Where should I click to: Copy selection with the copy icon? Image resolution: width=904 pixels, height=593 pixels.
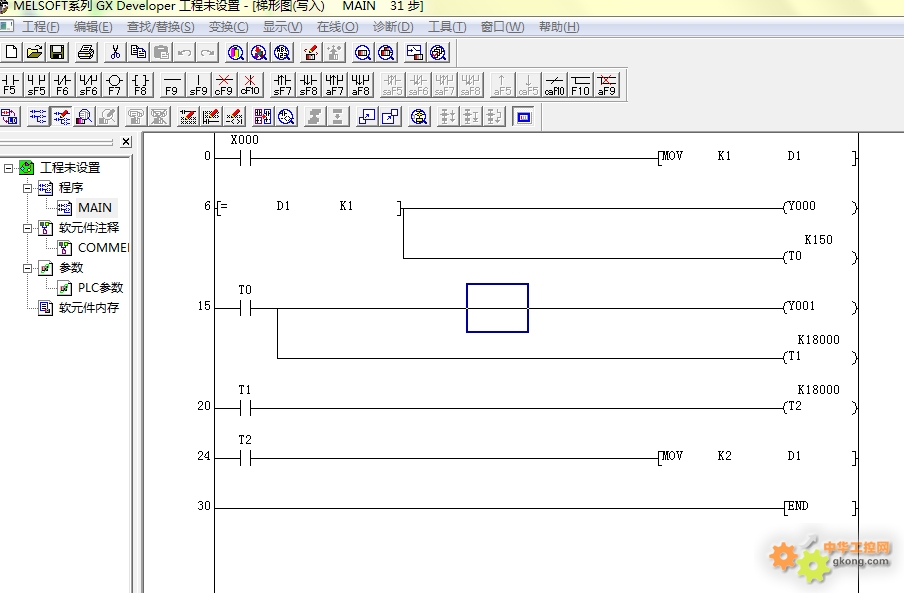[x=138, y=53]
